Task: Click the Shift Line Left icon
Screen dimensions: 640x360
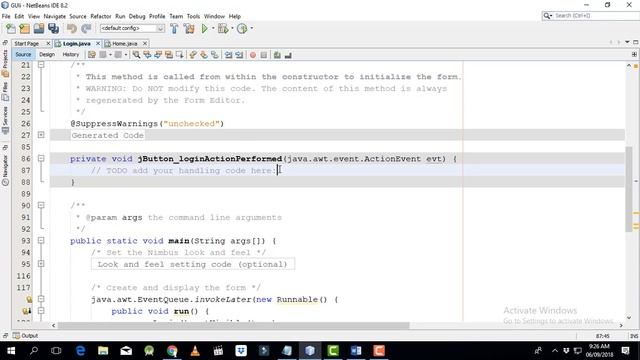Action: point(229,55)
